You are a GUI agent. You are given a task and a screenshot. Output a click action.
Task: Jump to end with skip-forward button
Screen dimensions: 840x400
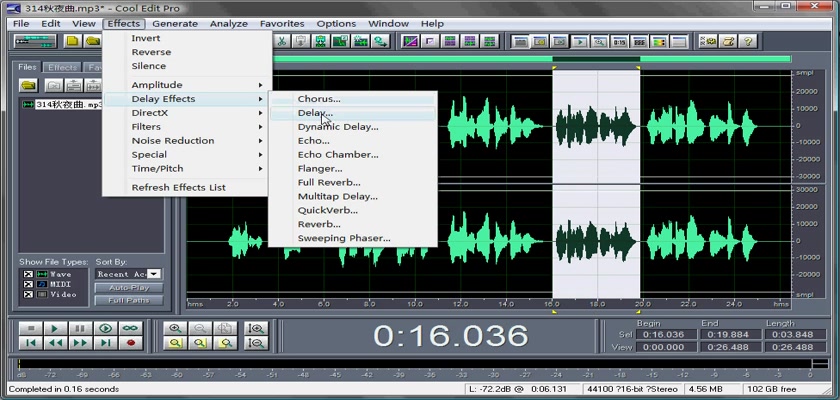coord(106,343)
